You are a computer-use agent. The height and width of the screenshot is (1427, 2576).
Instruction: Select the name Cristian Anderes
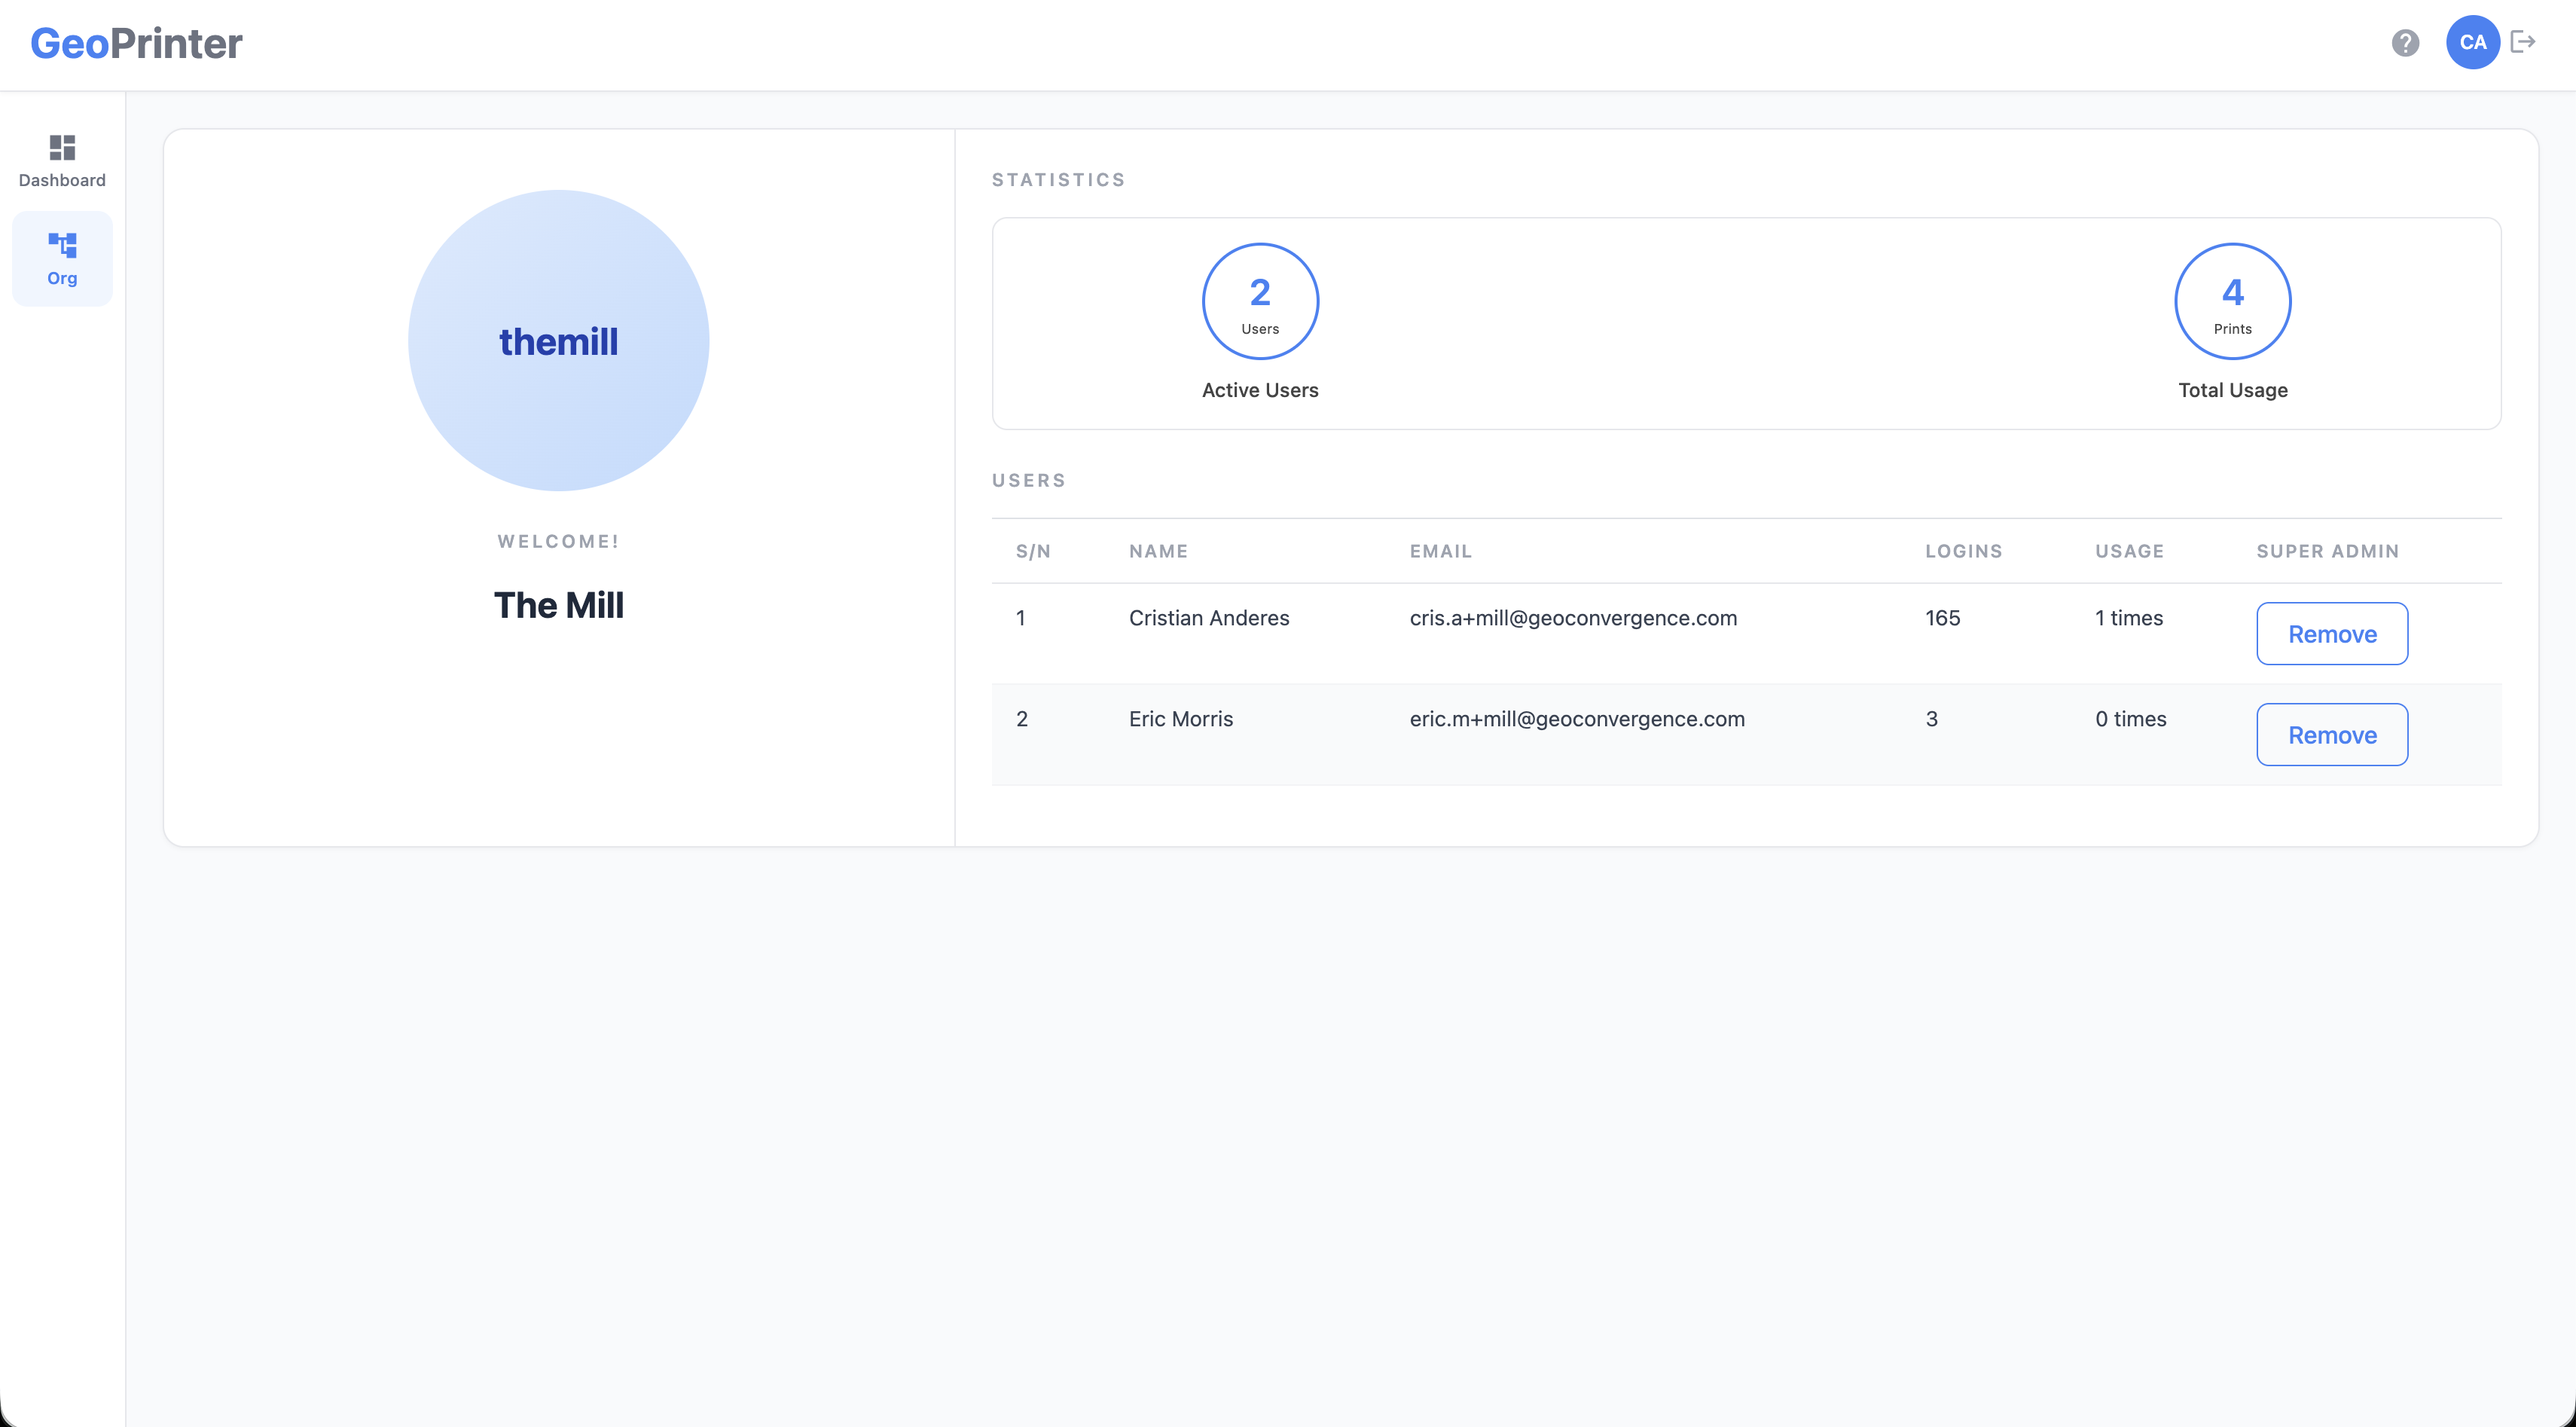1209,618
